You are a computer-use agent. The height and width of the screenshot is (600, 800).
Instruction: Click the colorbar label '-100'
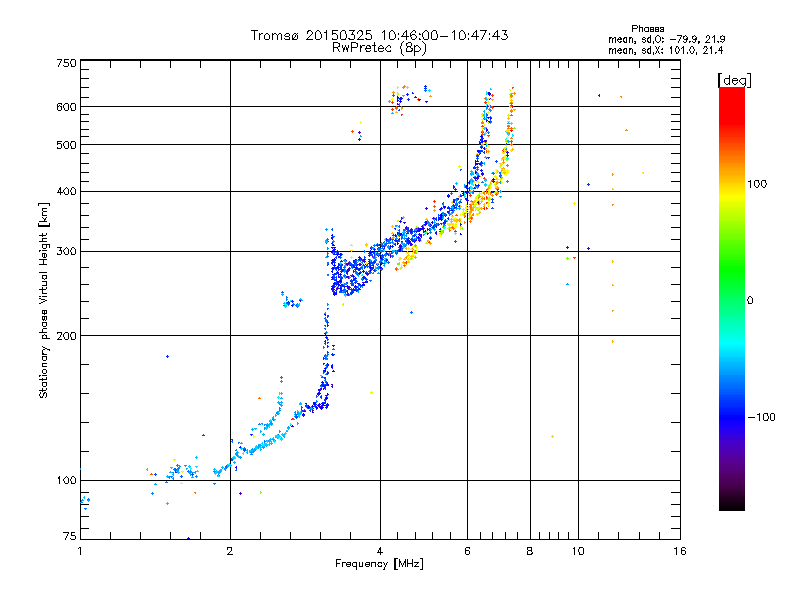761,417
